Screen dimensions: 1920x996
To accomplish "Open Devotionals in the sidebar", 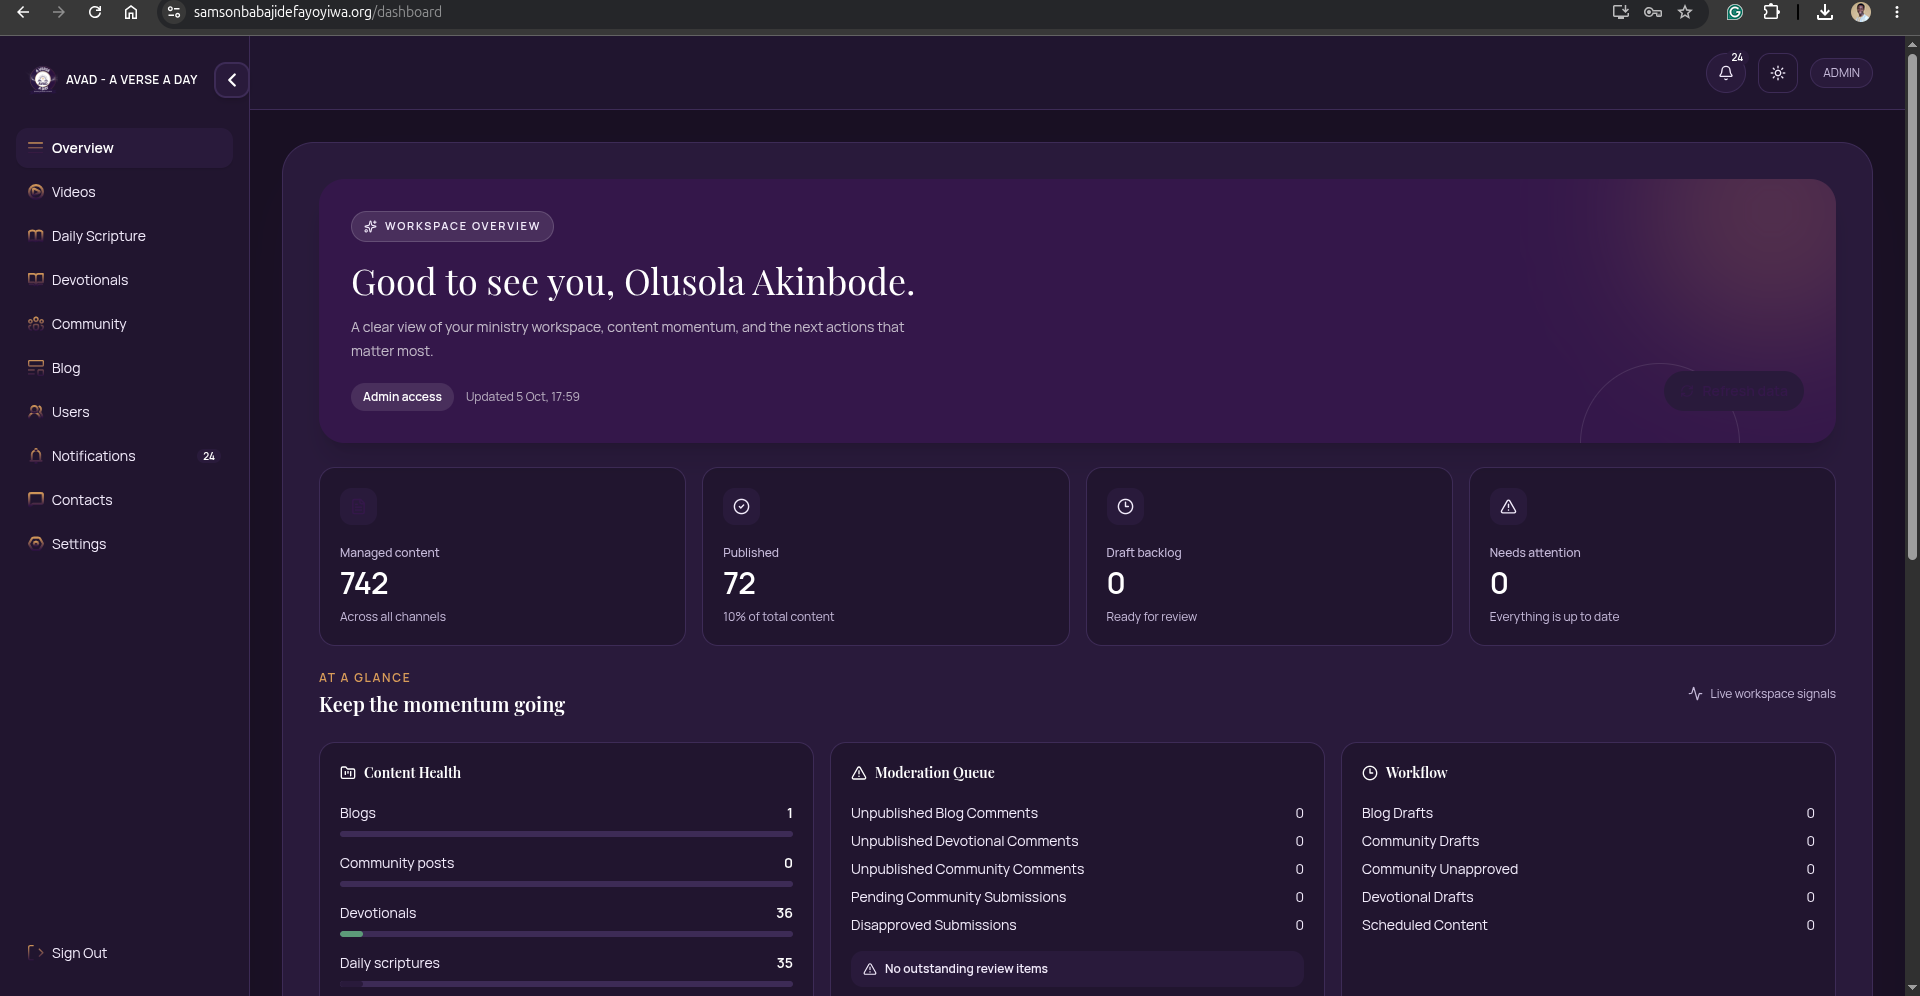I will [x=124, y=280].
